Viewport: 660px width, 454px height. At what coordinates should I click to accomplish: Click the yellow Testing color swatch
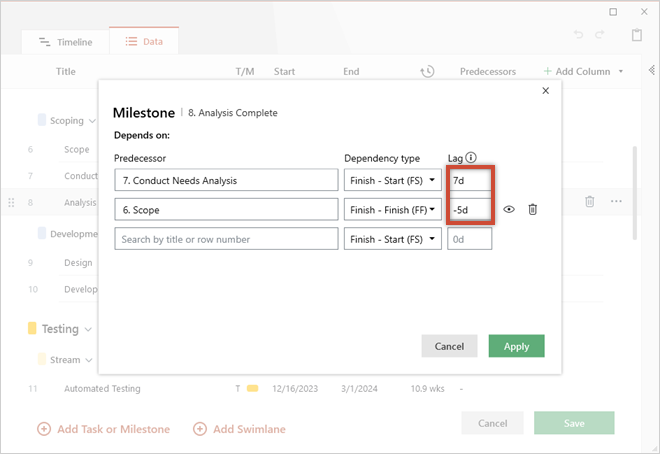32,328
